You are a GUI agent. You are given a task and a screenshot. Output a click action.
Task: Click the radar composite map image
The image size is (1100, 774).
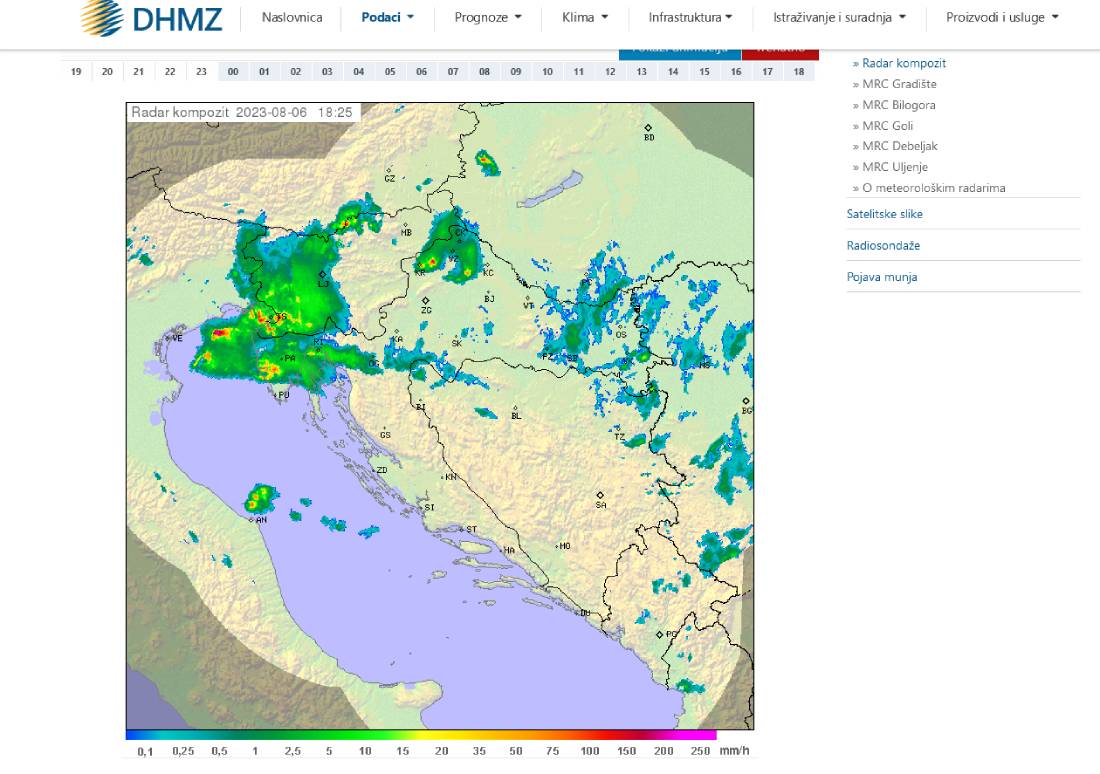[440, 416]
